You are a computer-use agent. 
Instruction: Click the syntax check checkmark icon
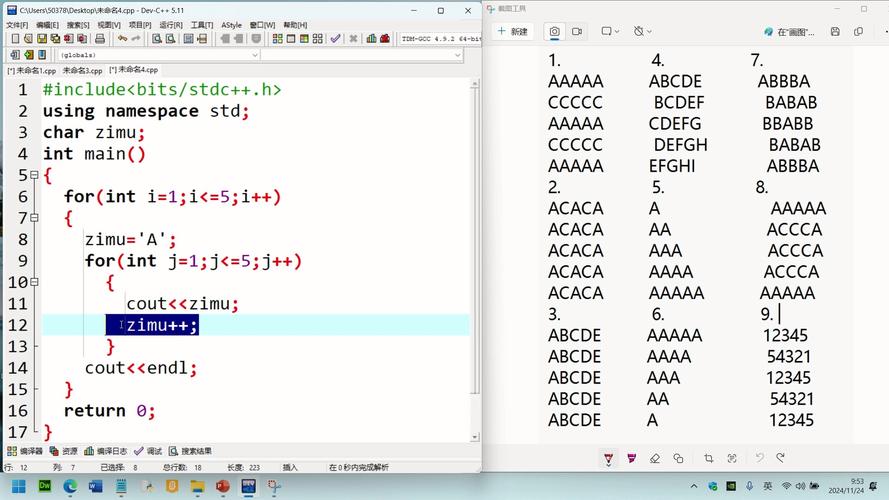tap(335, 39)
